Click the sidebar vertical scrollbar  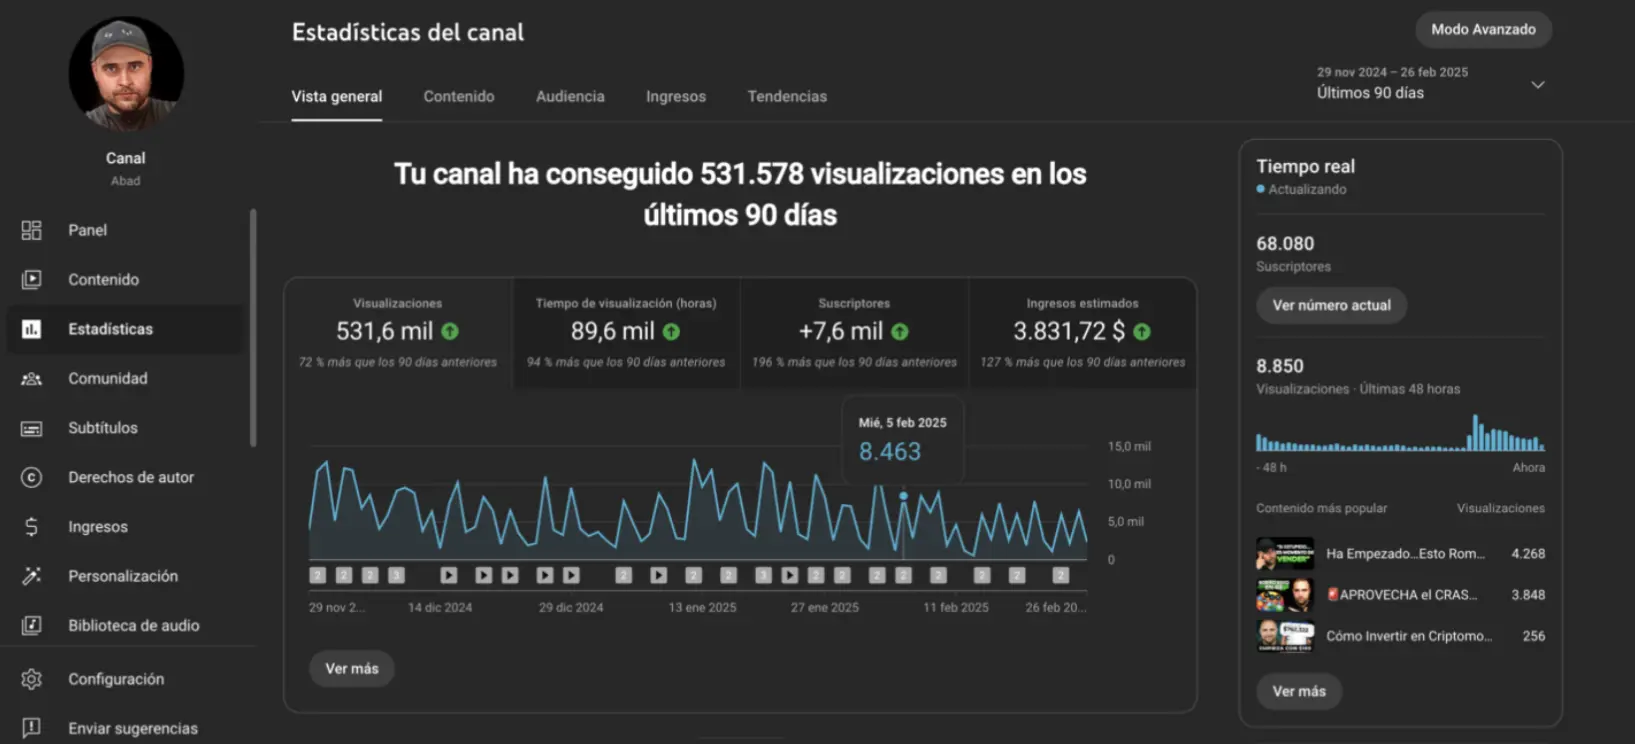[253, 328]
